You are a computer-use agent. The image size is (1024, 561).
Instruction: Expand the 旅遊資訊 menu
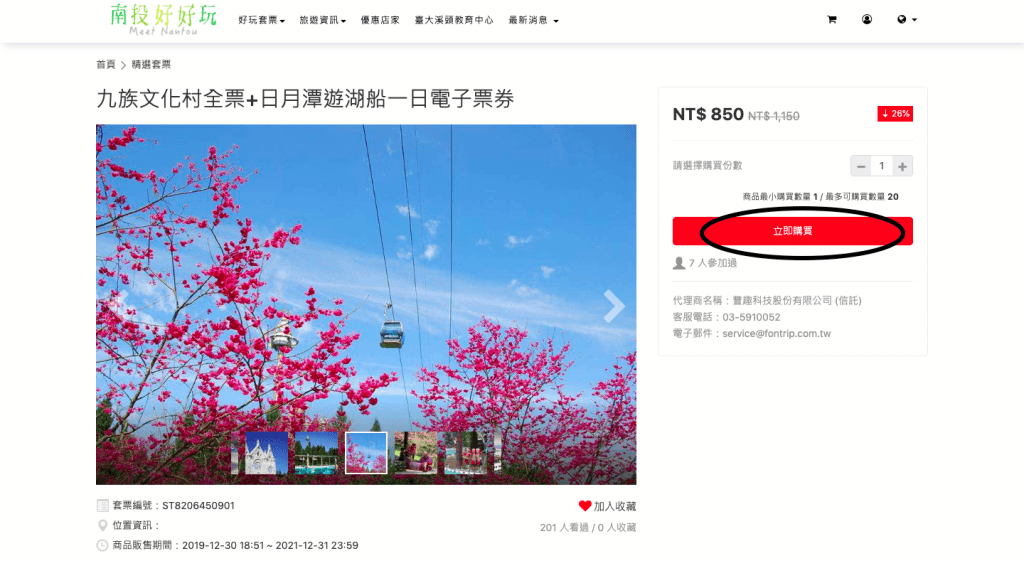(323, 20)
